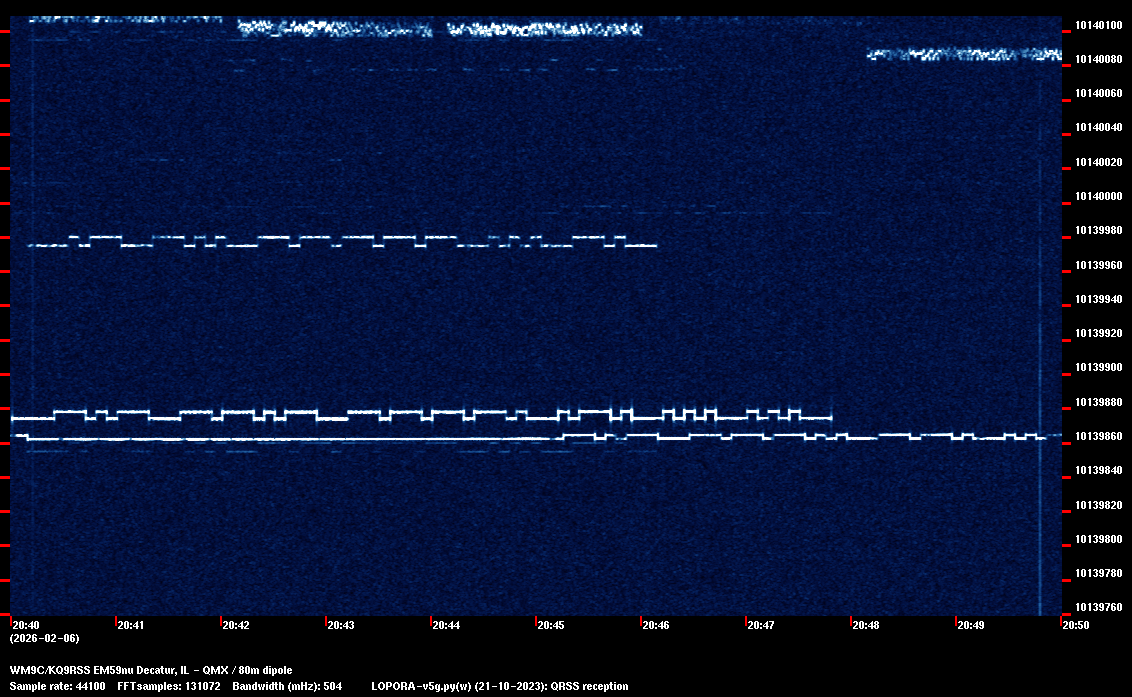Click the 20:43 time axis label

pyautogui.click(x=341, y=625)
